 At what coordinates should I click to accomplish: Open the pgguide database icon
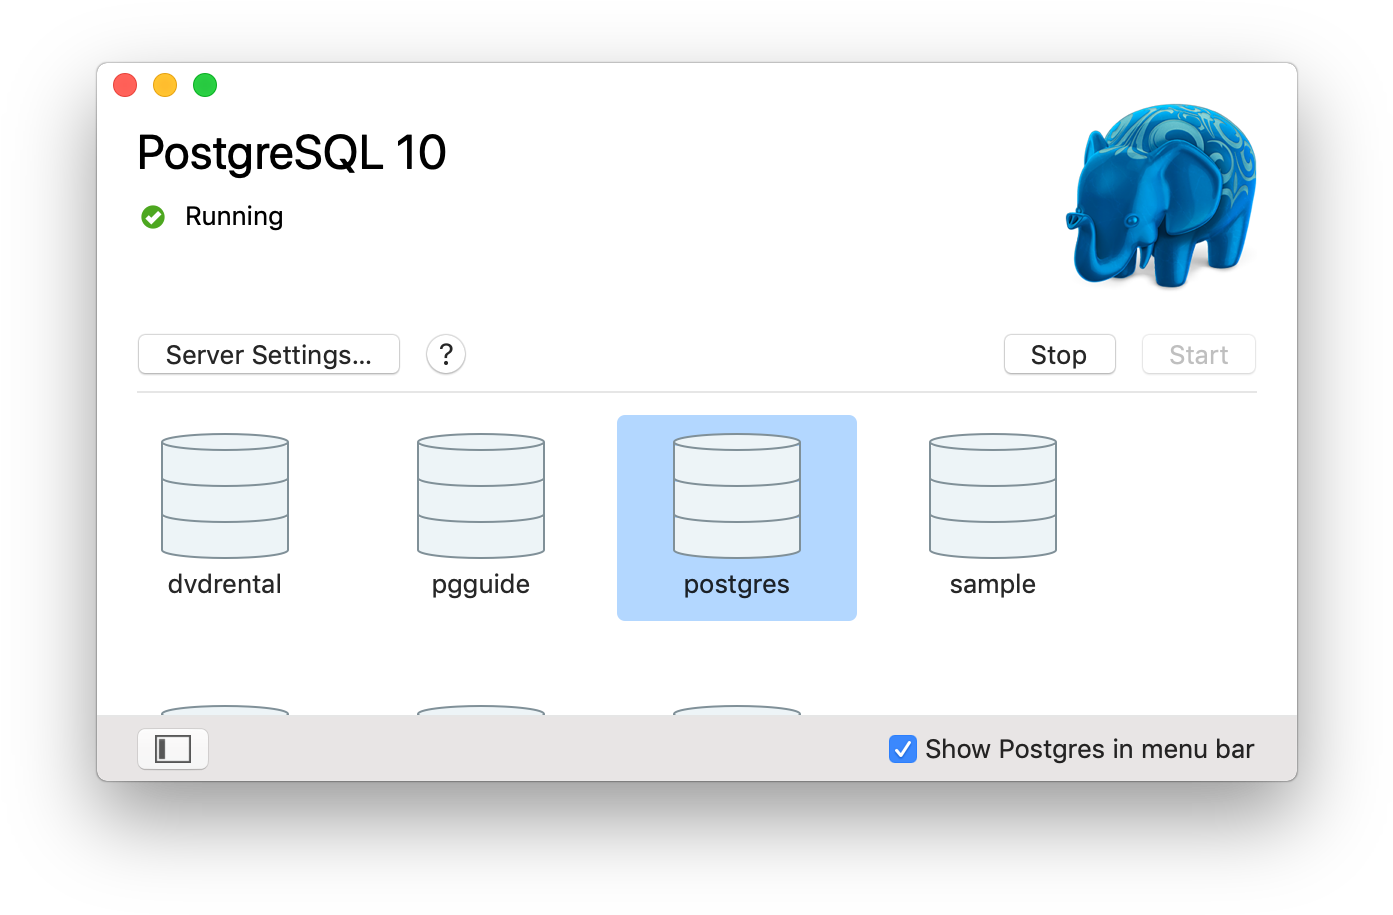481,495
